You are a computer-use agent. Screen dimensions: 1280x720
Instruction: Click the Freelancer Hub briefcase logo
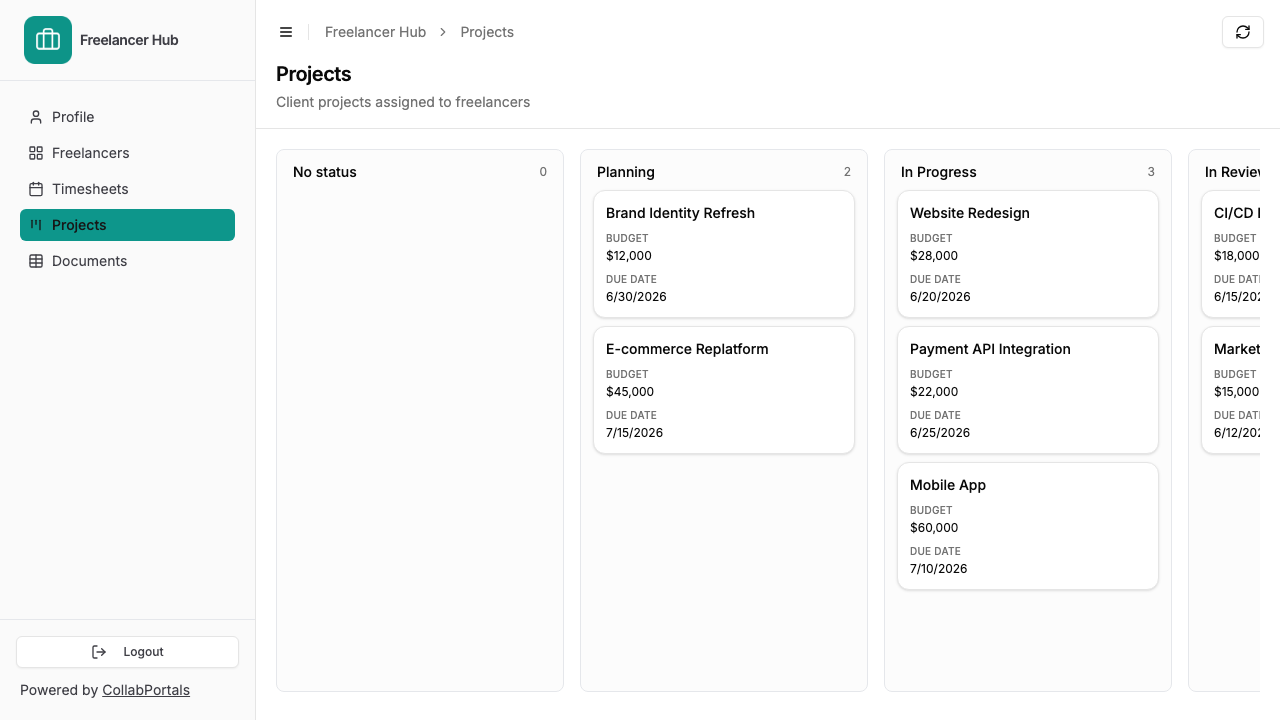coord(48,40)
